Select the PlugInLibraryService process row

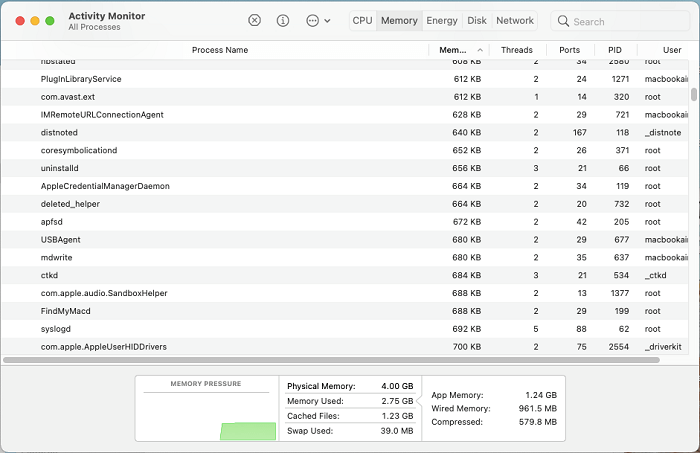click(345, 79)
